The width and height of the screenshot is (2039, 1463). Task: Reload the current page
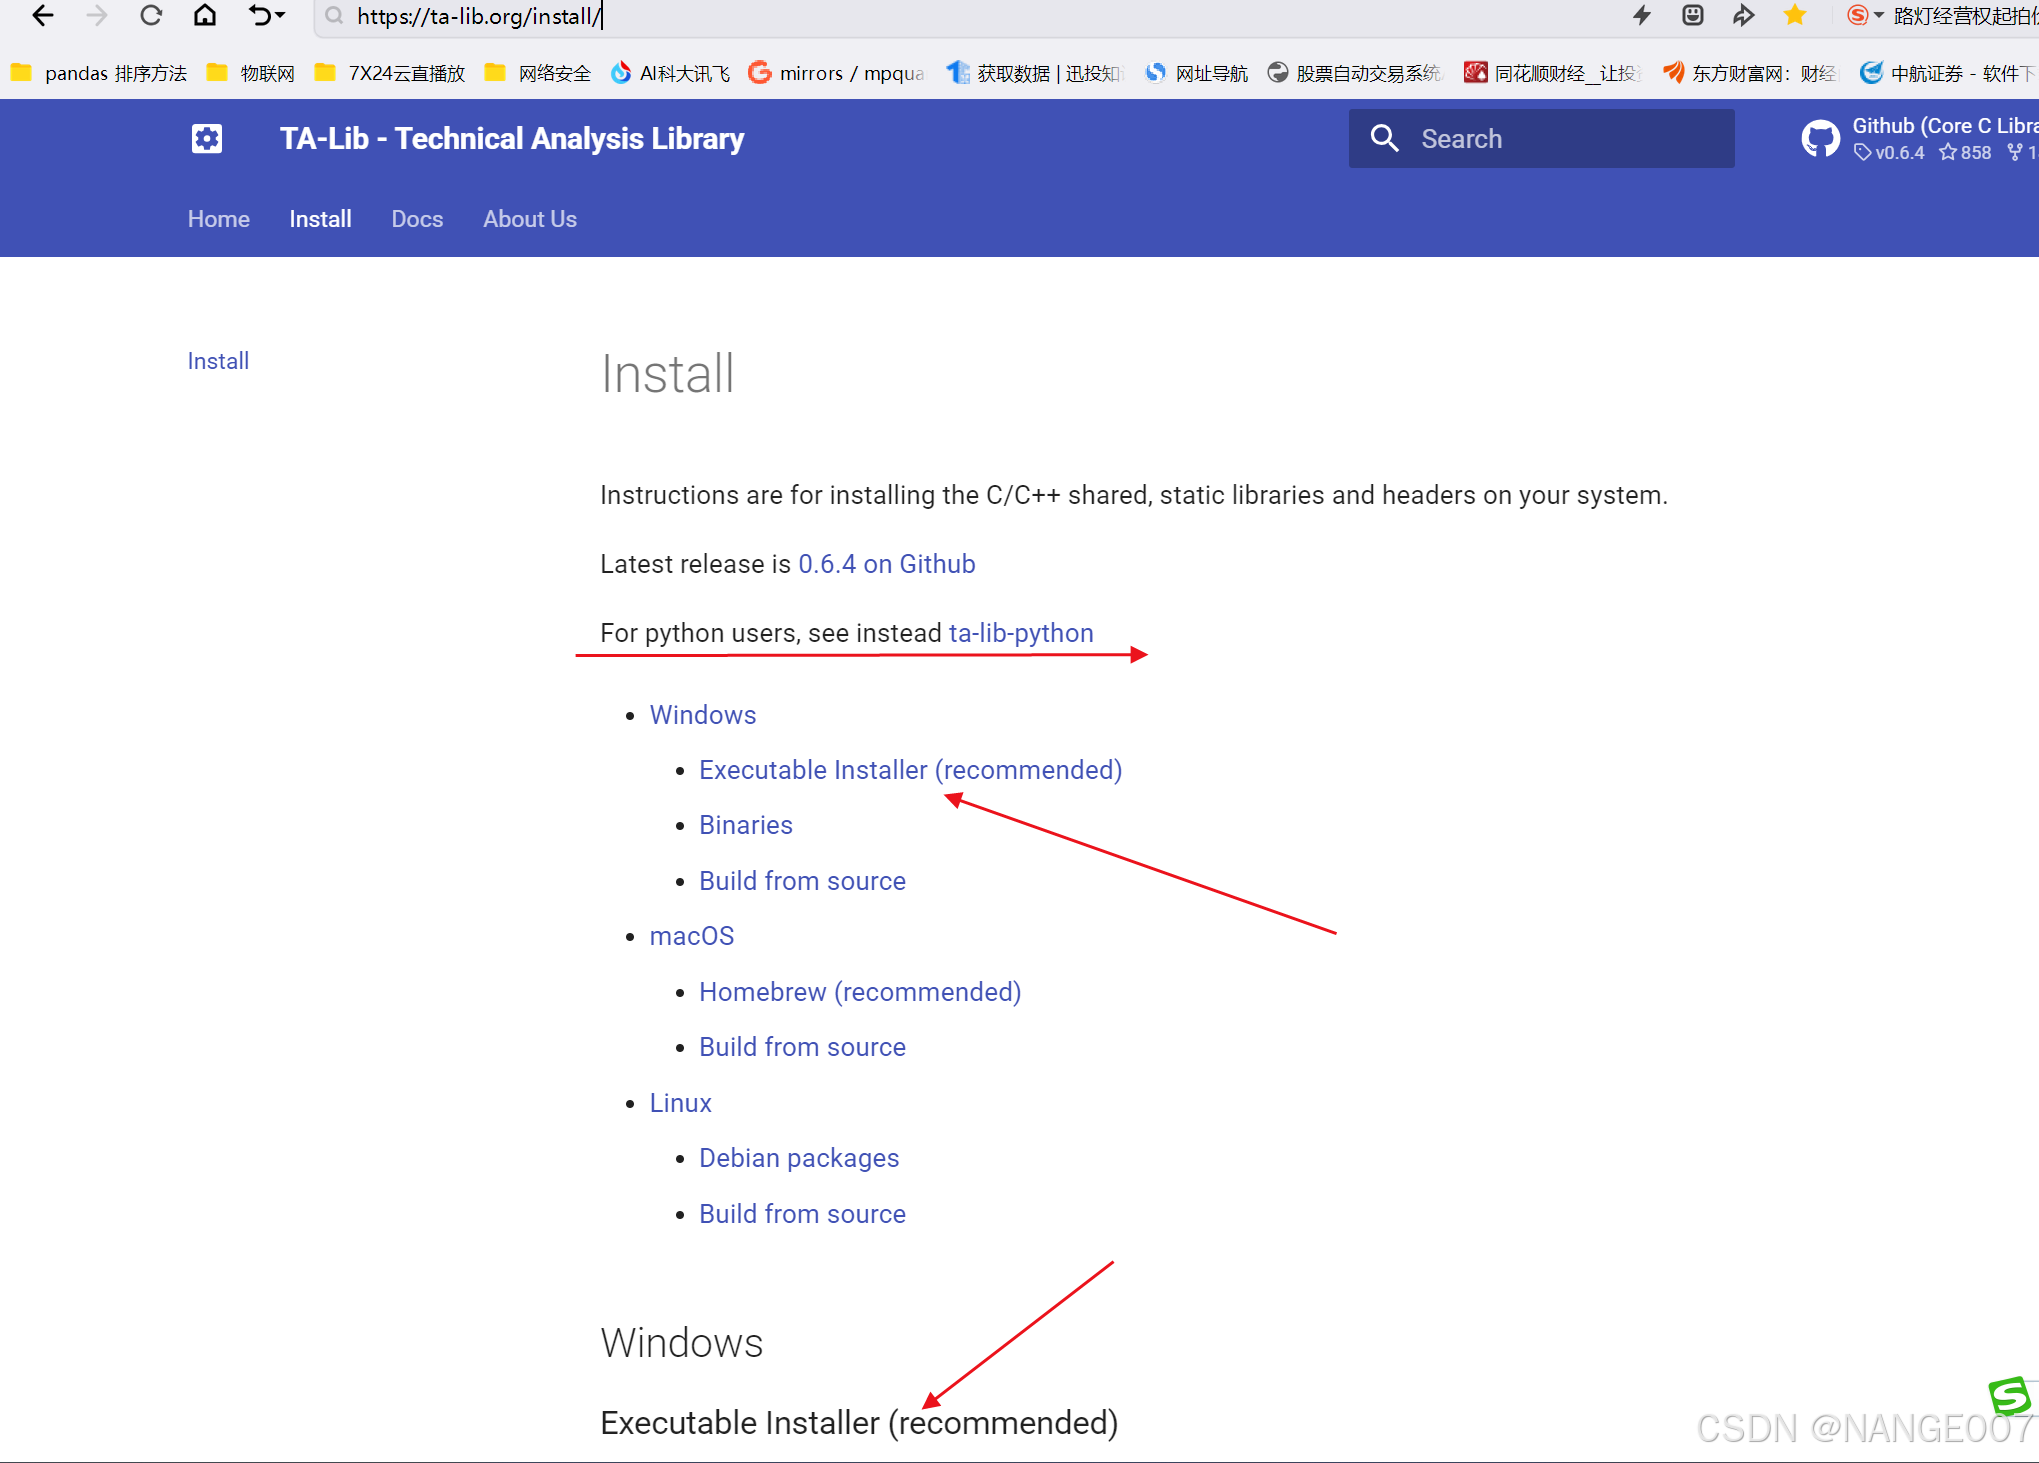[151, 16]
